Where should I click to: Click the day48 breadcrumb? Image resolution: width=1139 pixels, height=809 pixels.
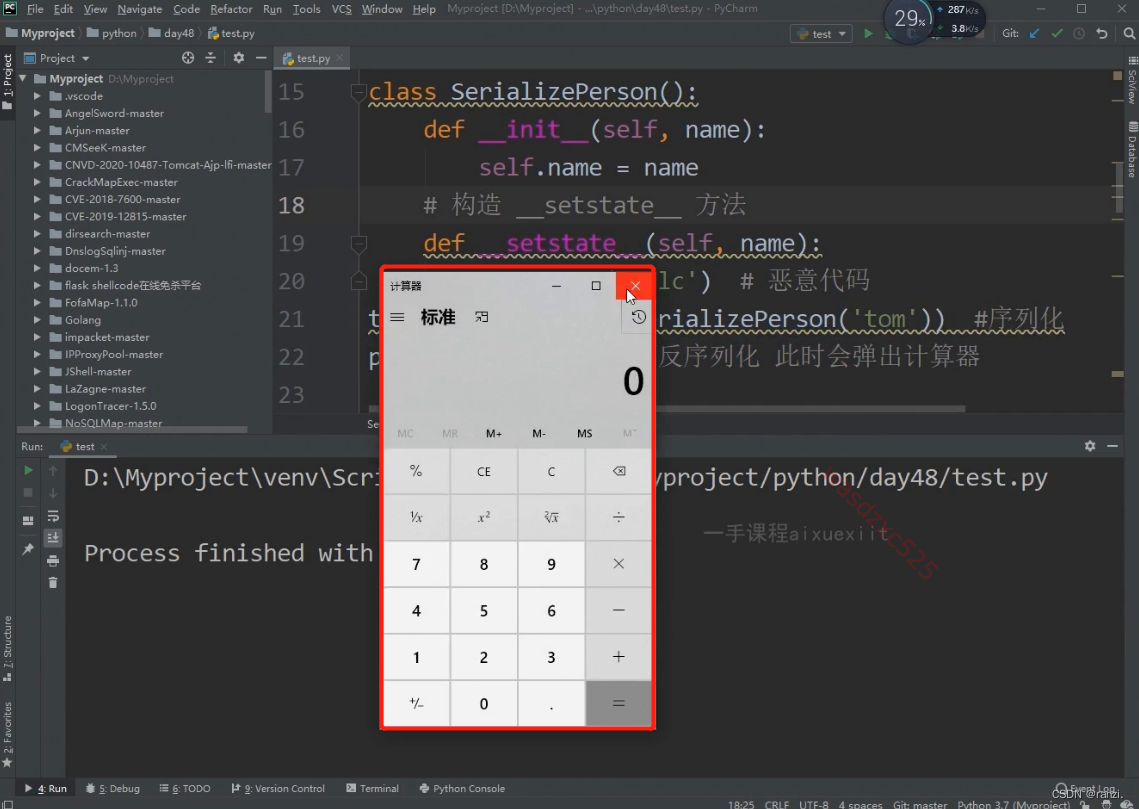tap(171, 33)
